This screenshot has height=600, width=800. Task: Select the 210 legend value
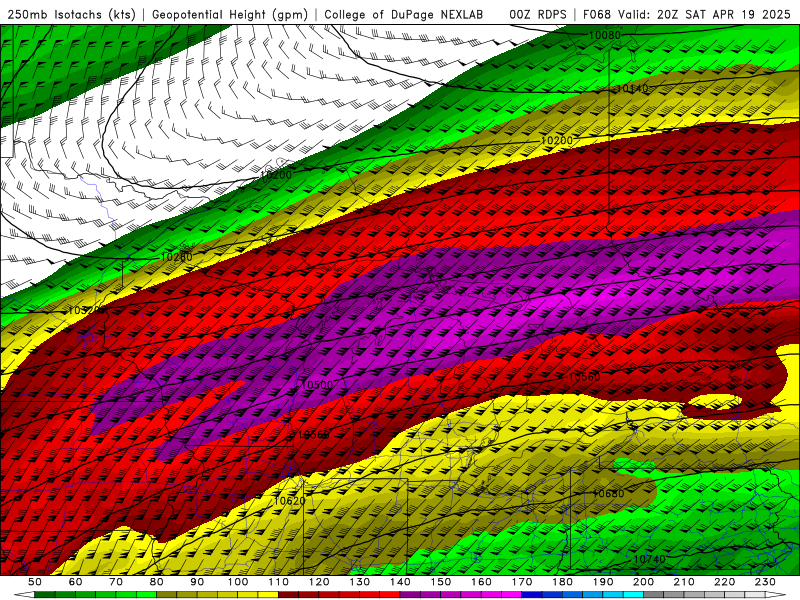click(684, 582)
